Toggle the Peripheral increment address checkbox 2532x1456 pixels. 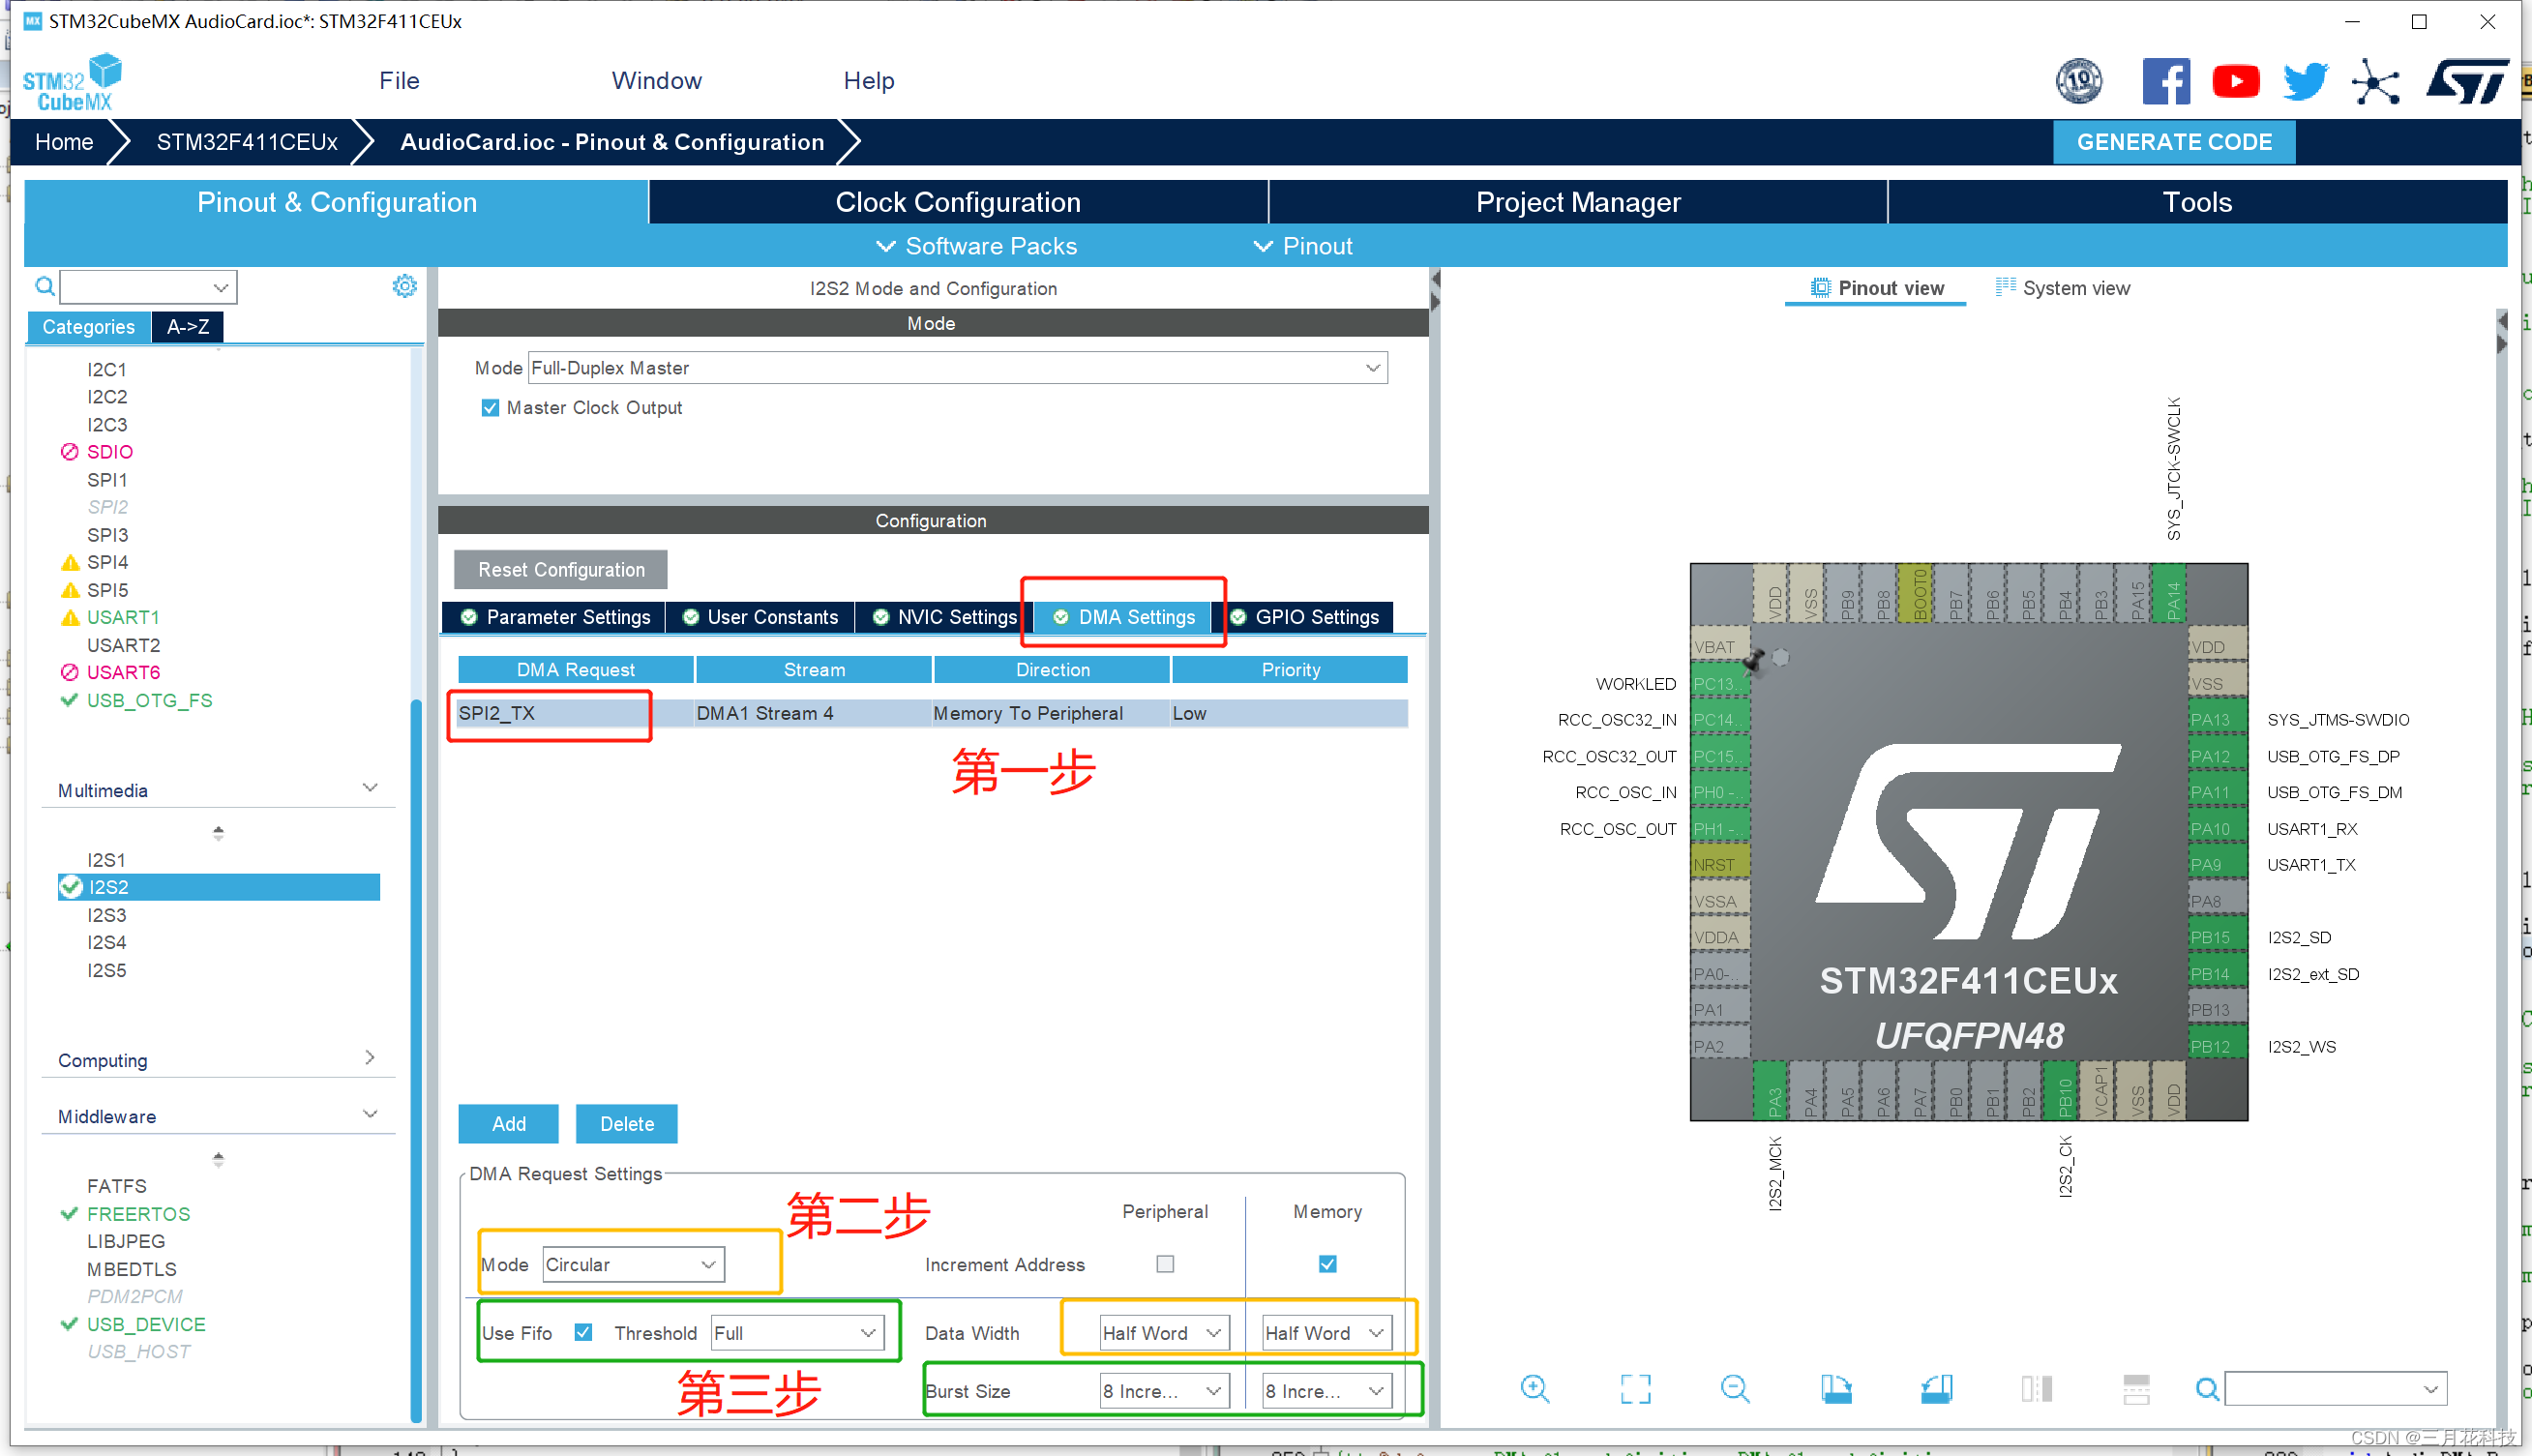[x=1165, y=1264]
